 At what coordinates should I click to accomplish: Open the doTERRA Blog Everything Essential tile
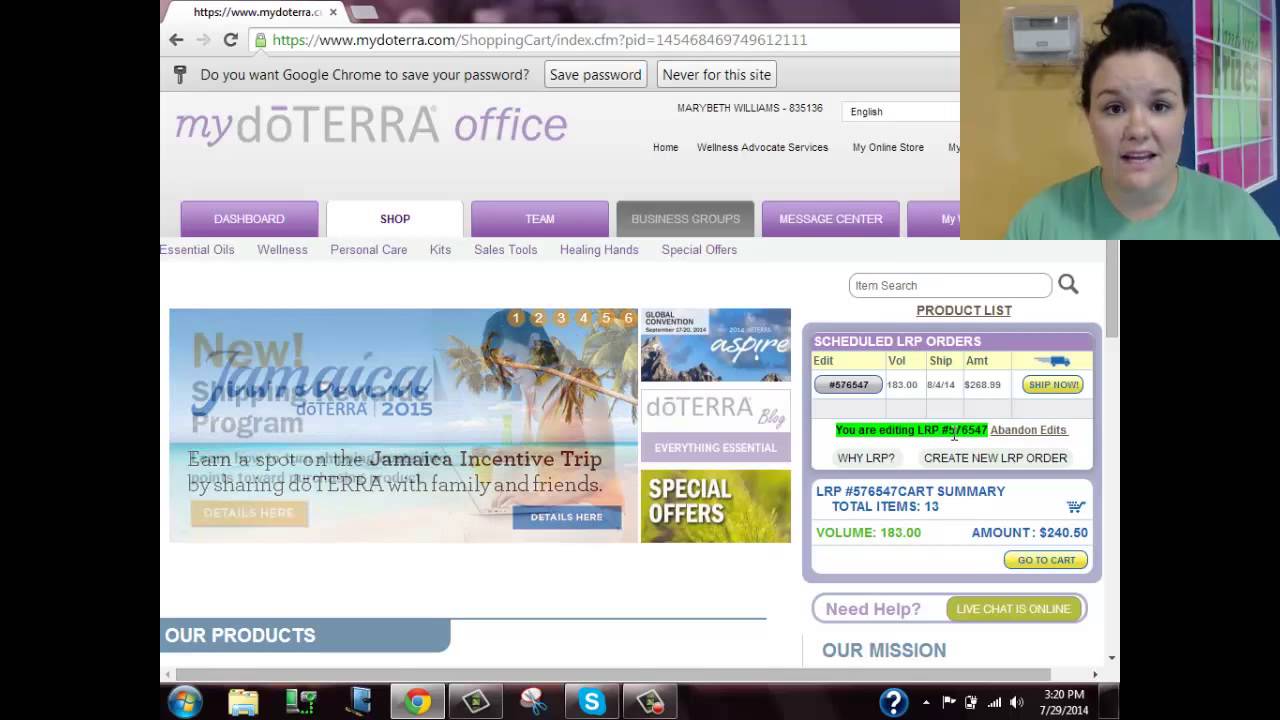tap(715, 426)
